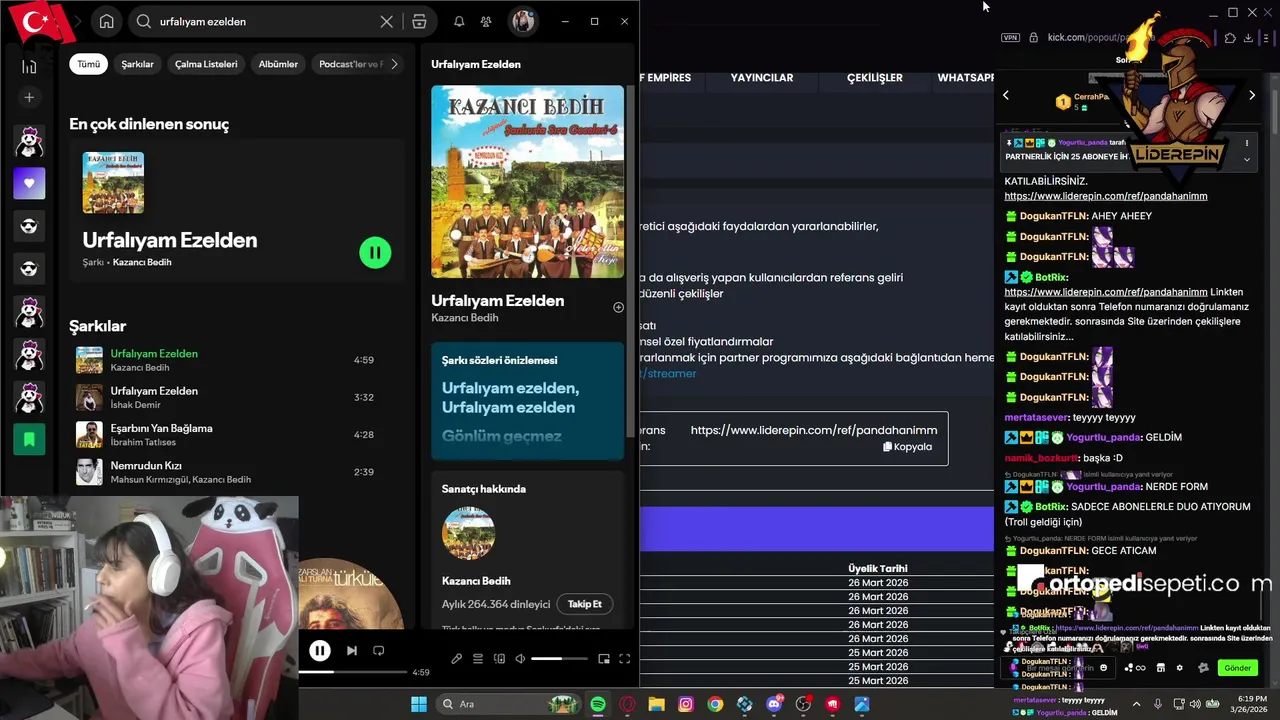Open ÇEKİLİŞLER menu on Liderepin site

click(x=875, y=78)
